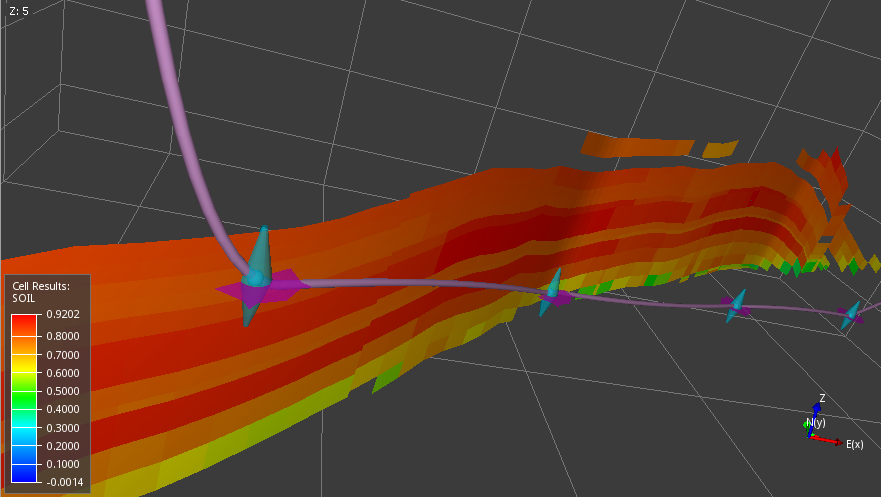Image resolution: width=881 pixels, height=497 pixels.
Task: Click the green middle of the color legend bar
Action: [24, 399]
